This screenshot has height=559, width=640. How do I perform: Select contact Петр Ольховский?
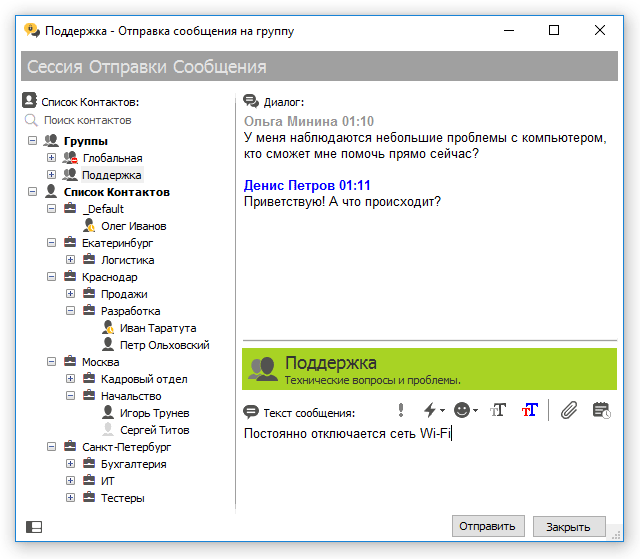point(164,345)
